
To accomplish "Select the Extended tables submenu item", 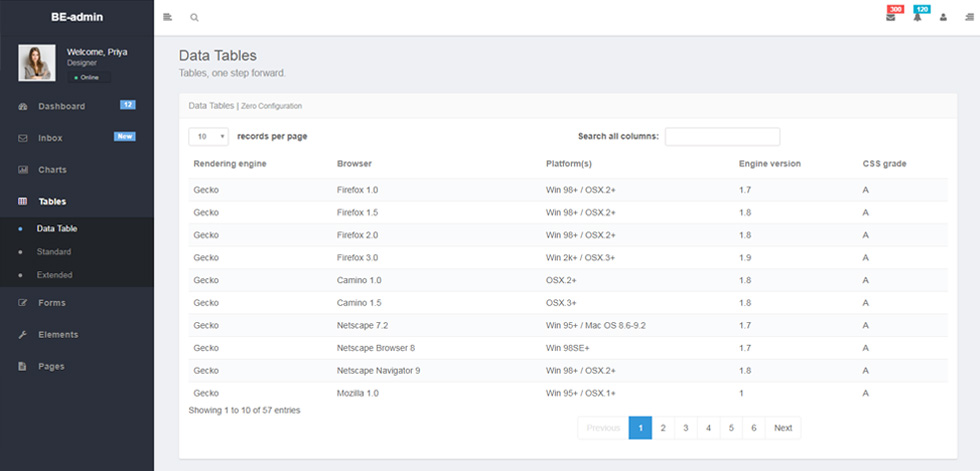I will (54, 275).
